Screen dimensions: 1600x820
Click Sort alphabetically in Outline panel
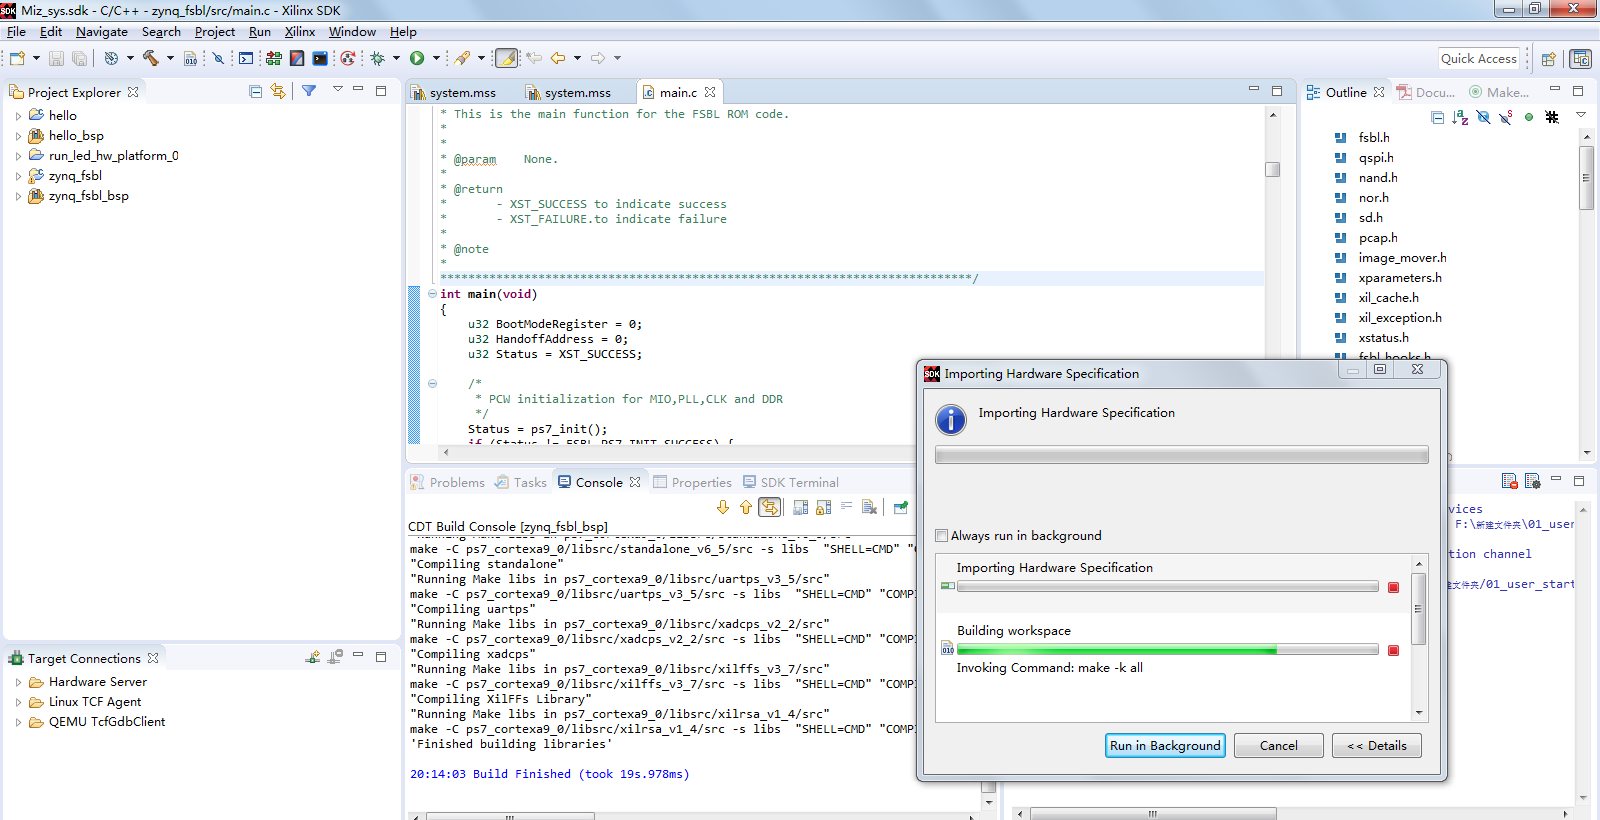1460,117
